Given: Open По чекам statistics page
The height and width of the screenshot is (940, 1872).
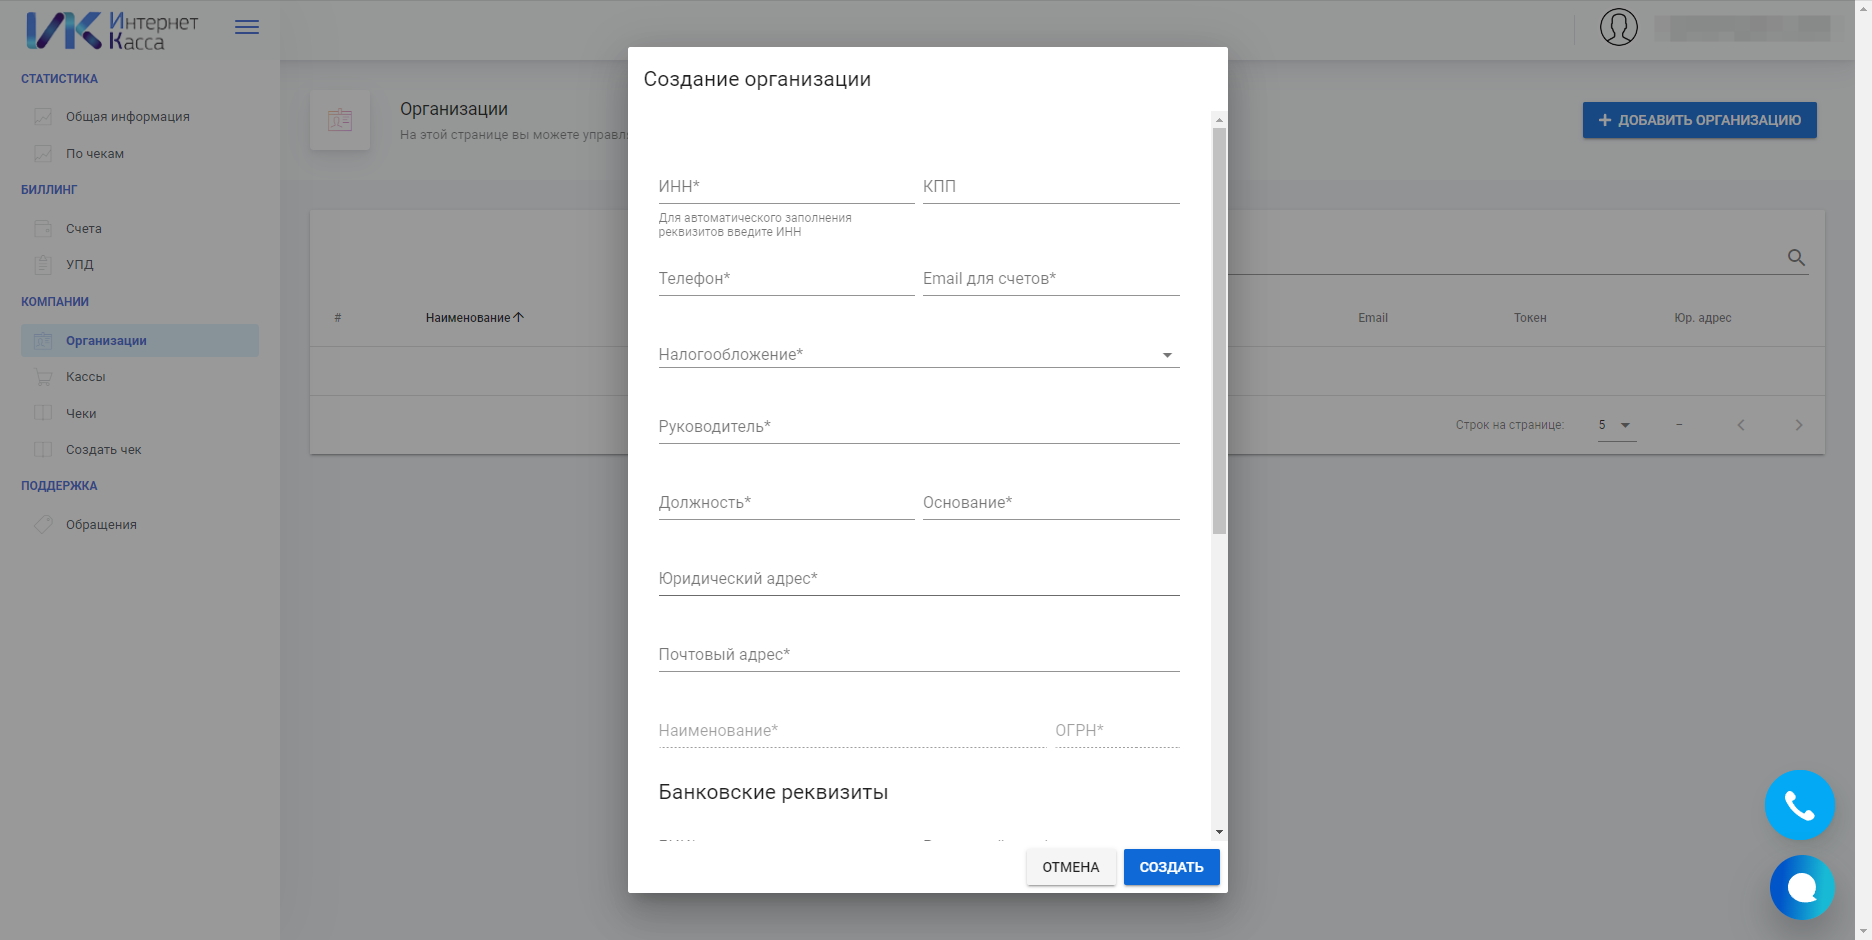Looking at the screenshot, I should click(95, 154).
